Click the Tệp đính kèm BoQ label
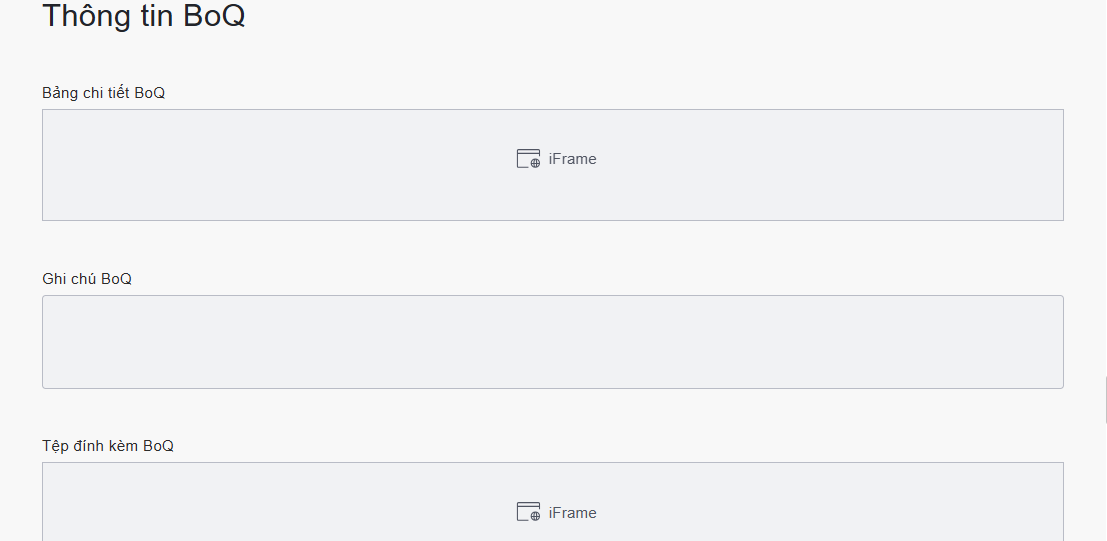This screenshot has height=541, width=1107. pos(108,446)
